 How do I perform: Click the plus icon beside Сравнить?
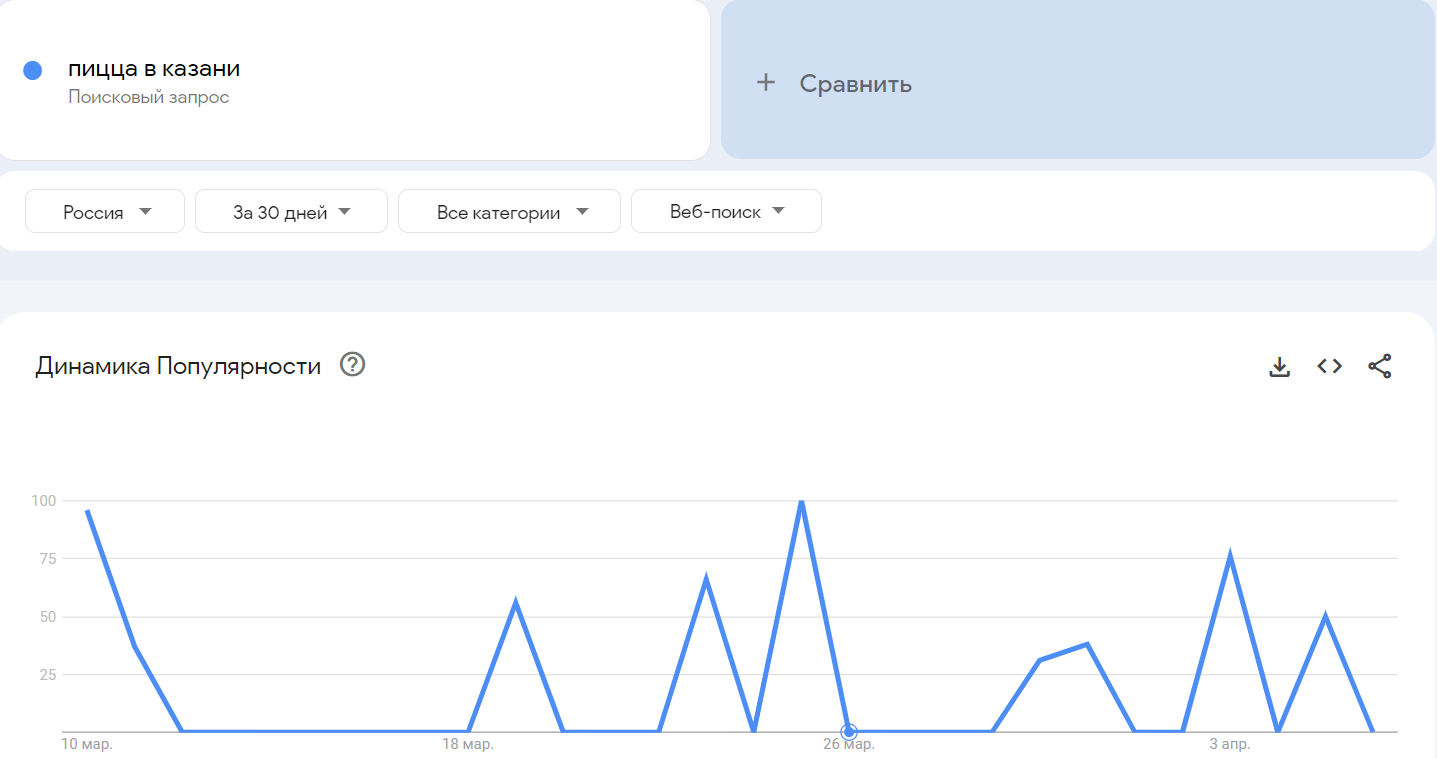(766, 83)
